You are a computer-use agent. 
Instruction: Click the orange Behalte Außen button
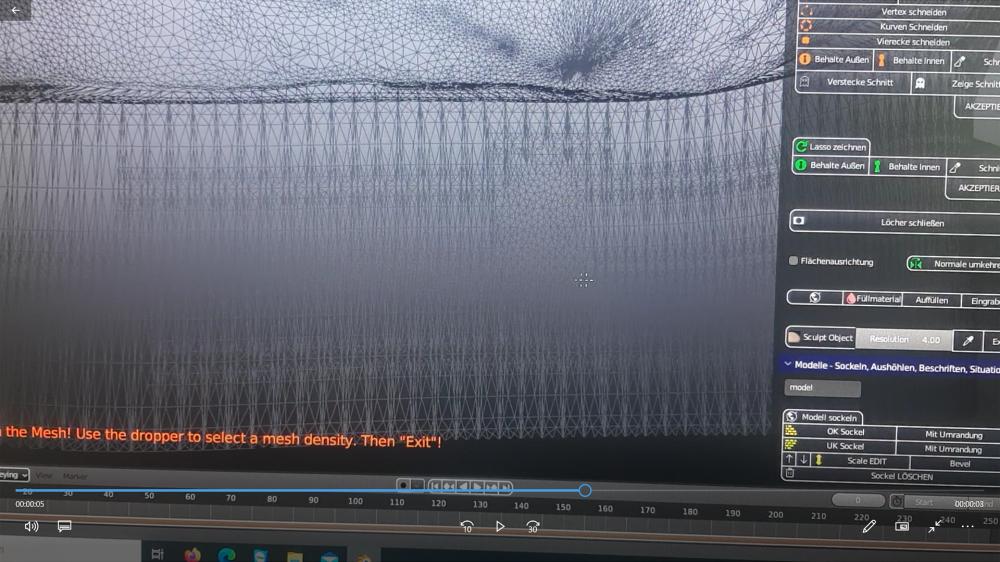click(x=834, y=59)
